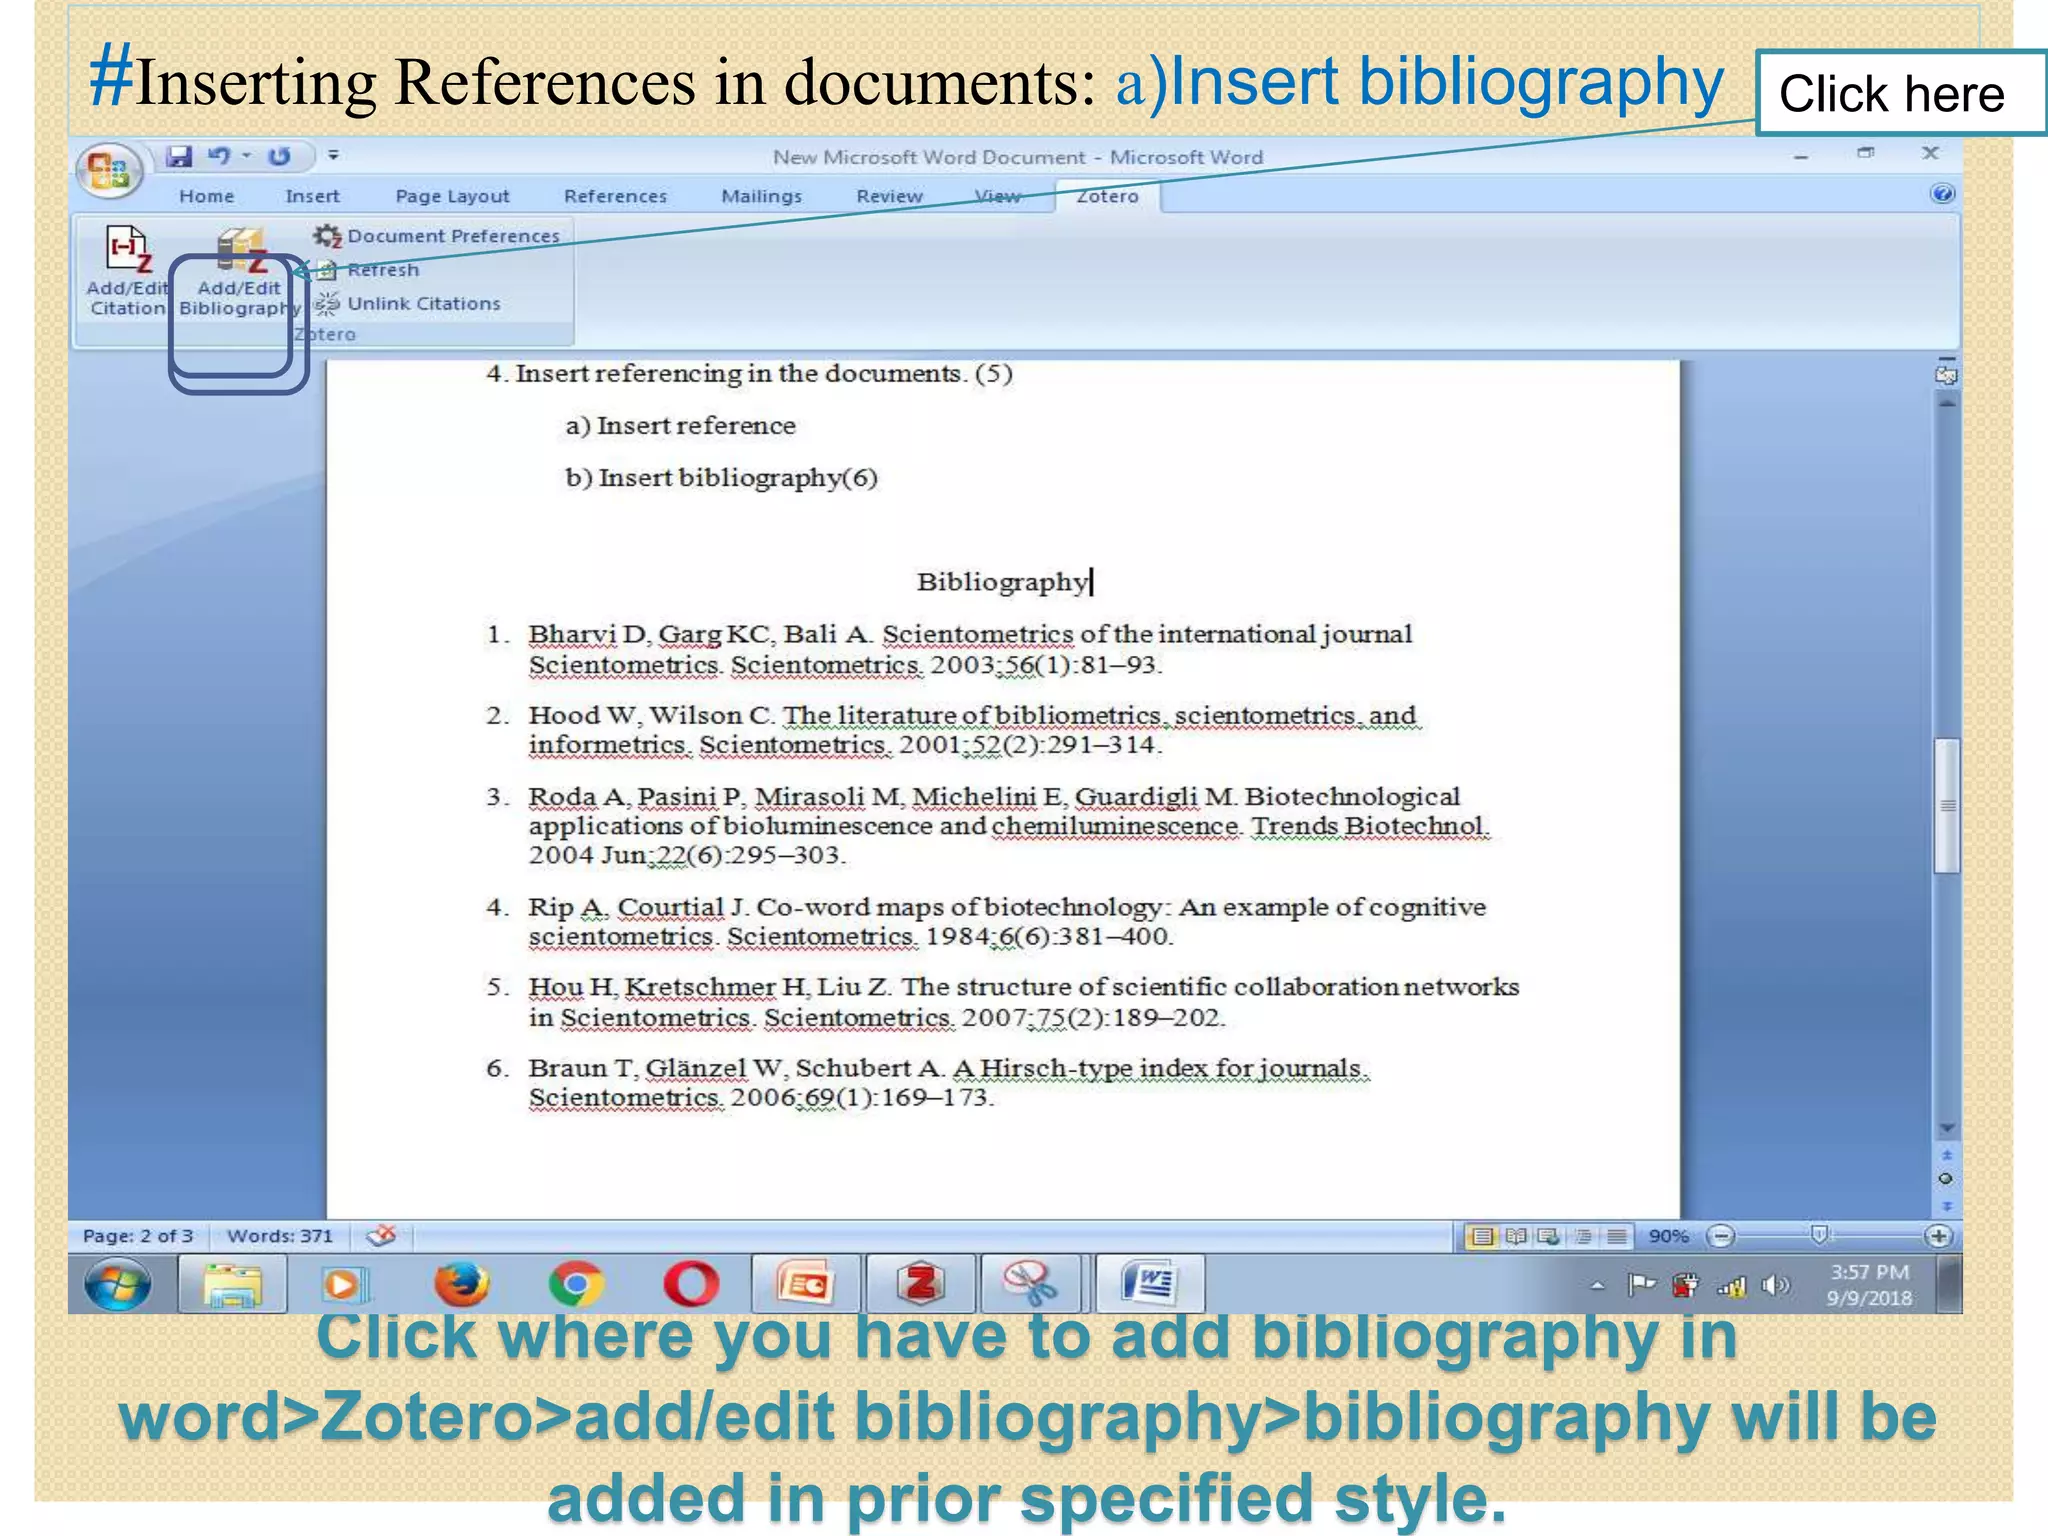Click Unlink Citations button
This screenshot has width=2048, height=1536.
pyautogui.click(x=407, y=303)
